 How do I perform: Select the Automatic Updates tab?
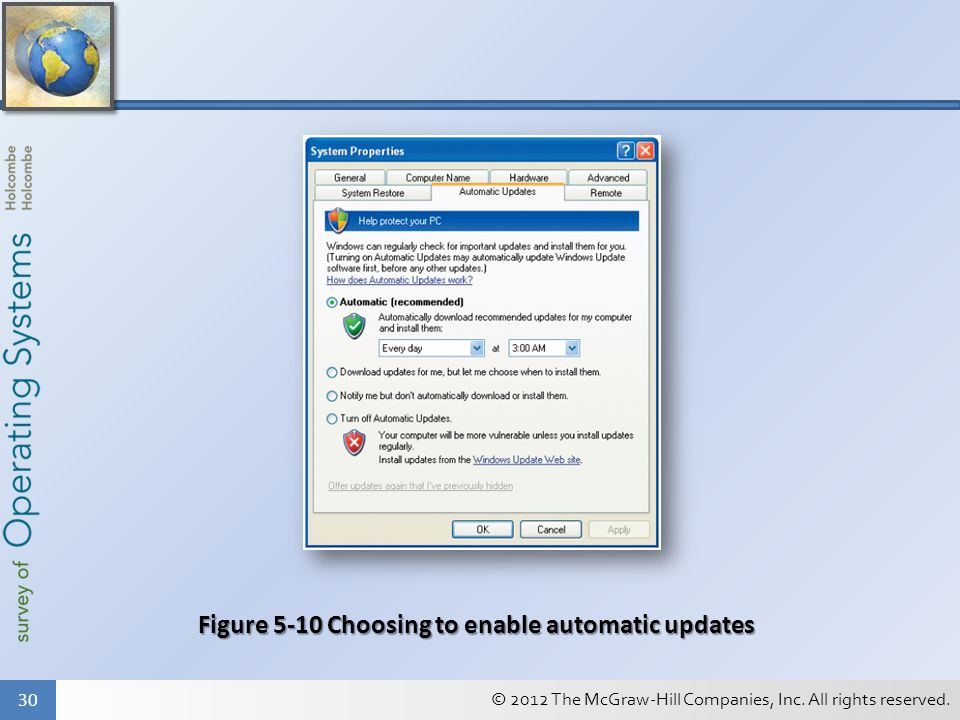coord(497,192)
